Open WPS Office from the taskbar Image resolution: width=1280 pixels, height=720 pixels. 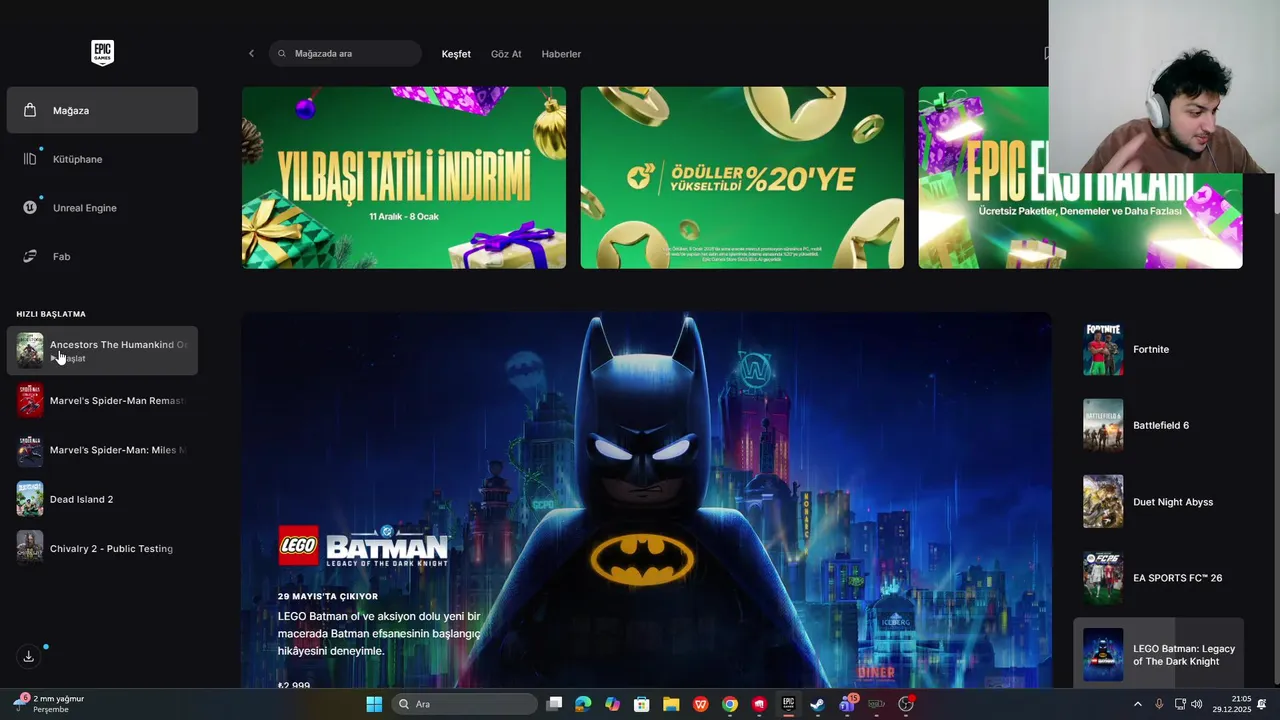click(701, 704)
